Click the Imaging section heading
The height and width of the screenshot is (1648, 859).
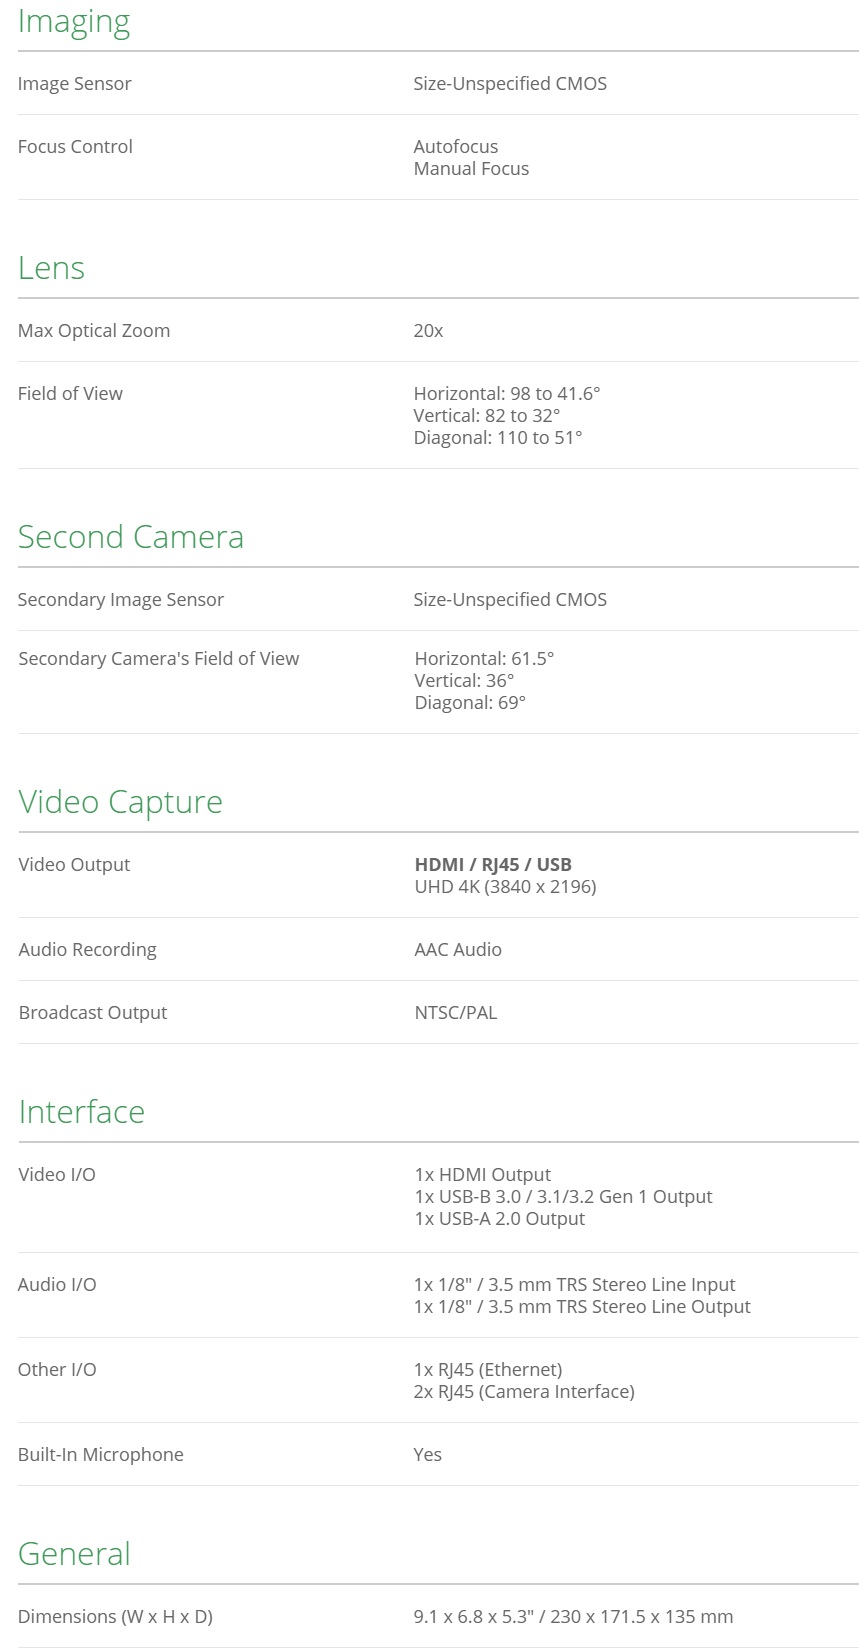74,22
